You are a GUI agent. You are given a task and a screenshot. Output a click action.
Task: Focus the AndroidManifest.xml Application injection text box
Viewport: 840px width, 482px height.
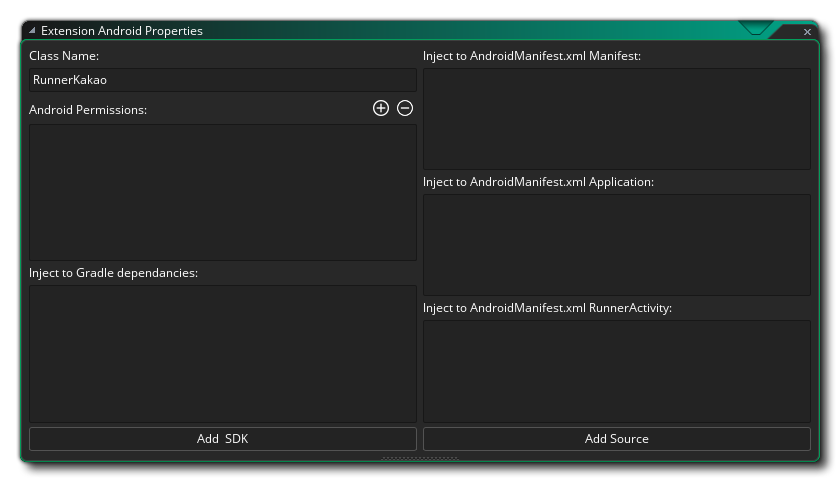(616, 245)
